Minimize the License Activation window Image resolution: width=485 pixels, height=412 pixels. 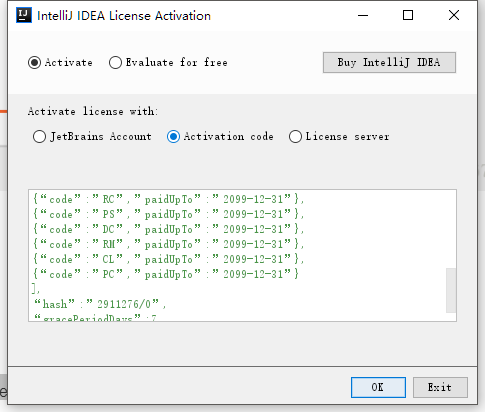click(x=363, y=15)
